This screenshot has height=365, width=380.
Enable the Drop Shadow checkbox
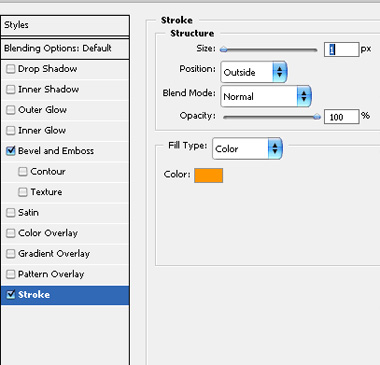[x=11, y=69]
